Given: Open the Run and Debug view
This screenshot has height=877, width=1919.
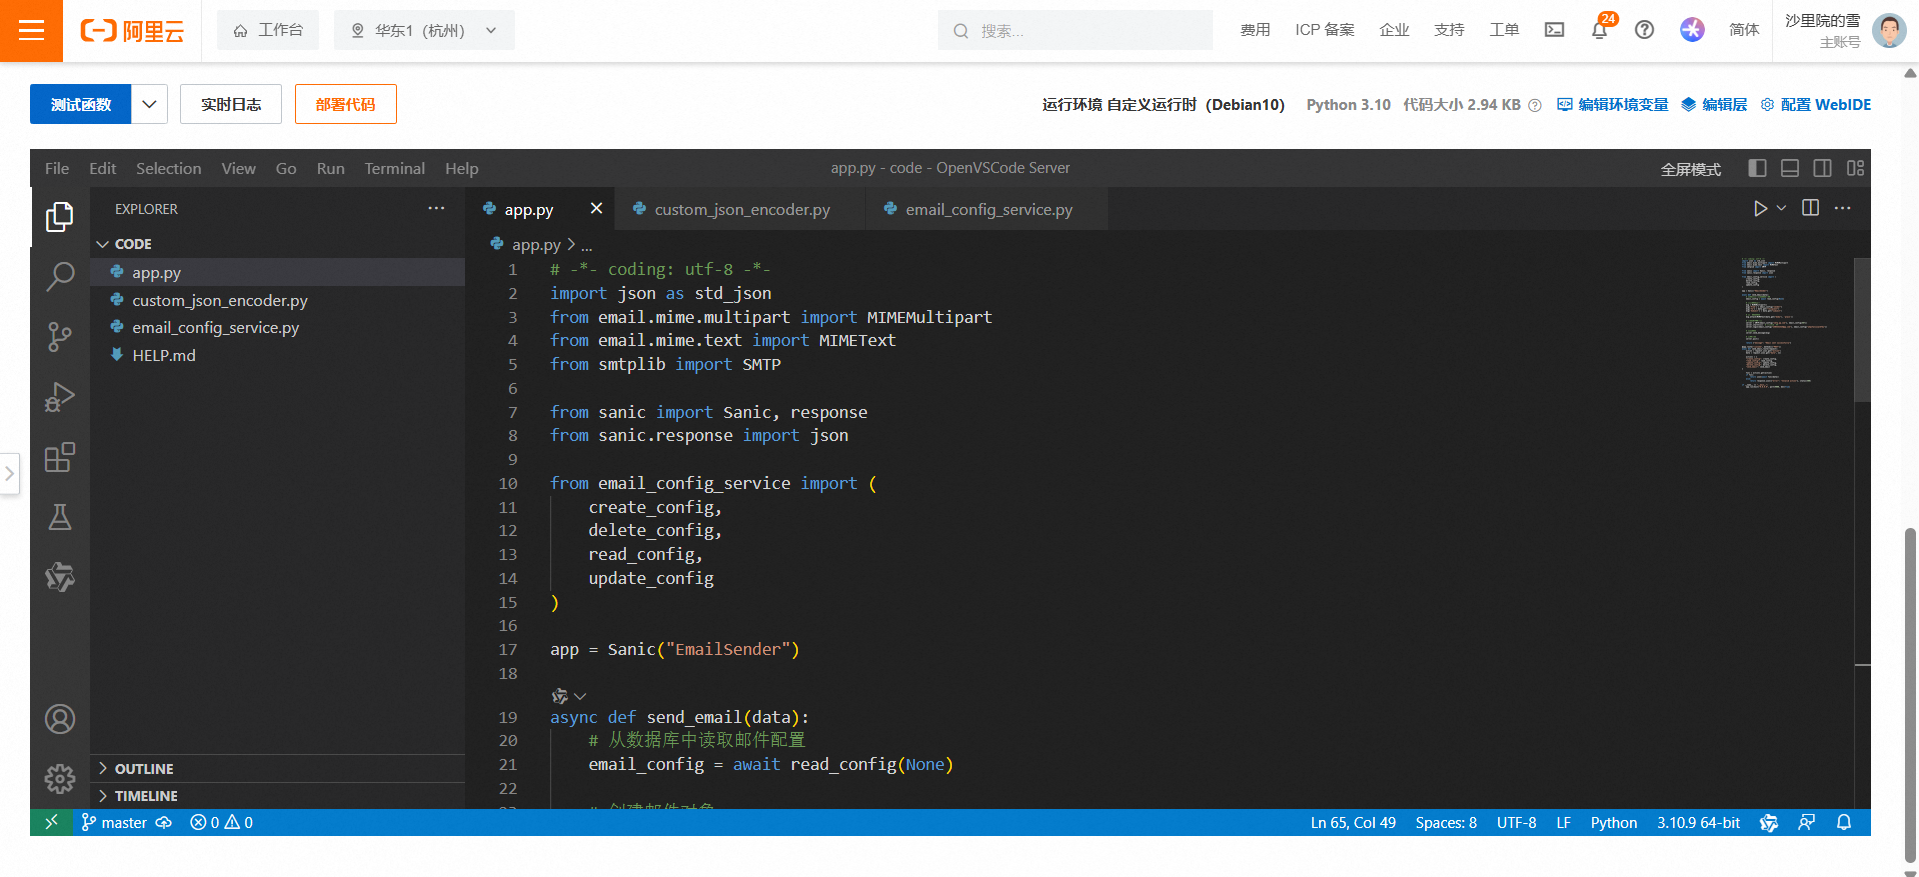Looking at the screenshot, I should coord(60,397).
